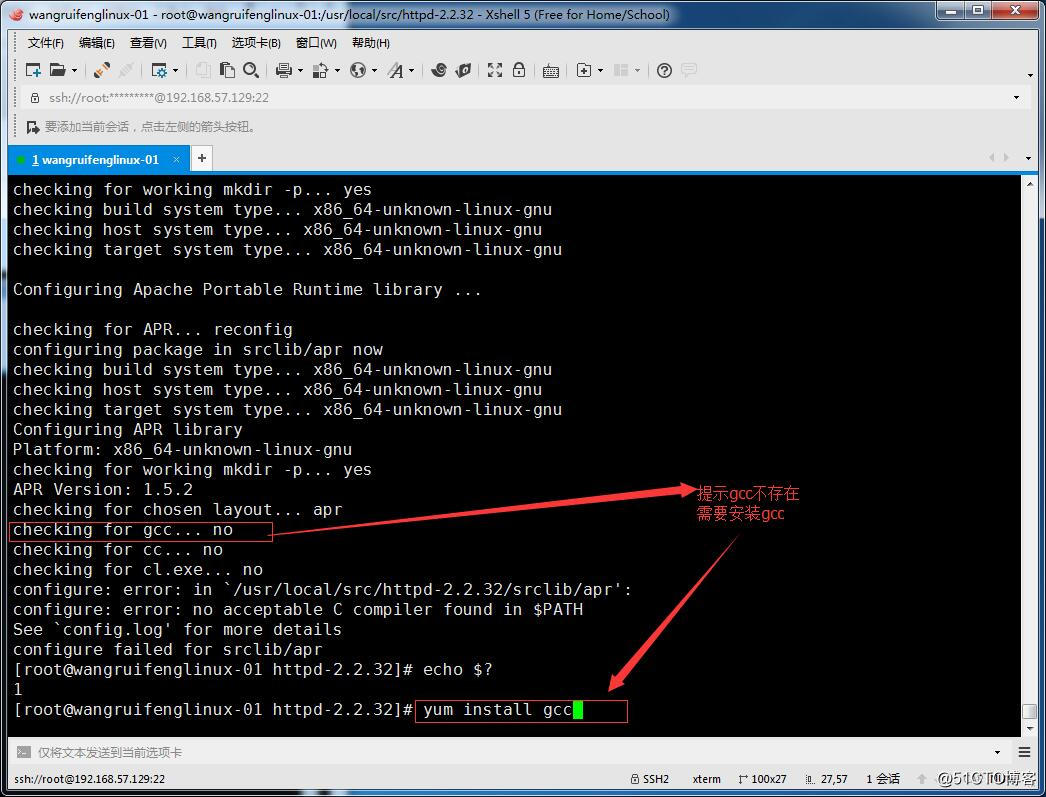1046x797 pixels.
Task: Click the lock screen padlock icon
Action: tap(519, 70)
